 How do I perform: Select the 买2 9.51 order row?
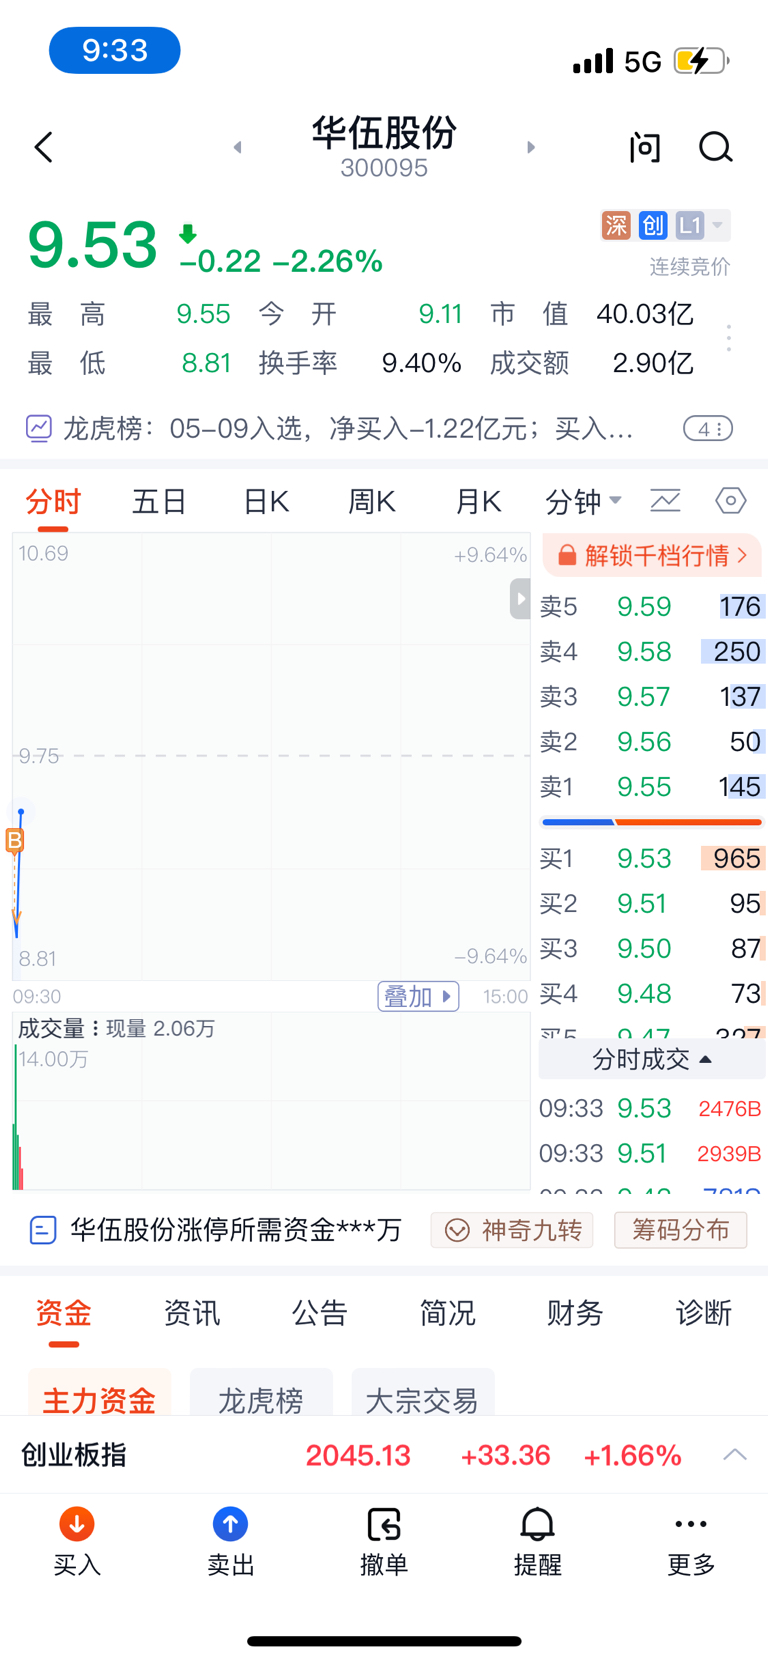[x=652, y=903]
